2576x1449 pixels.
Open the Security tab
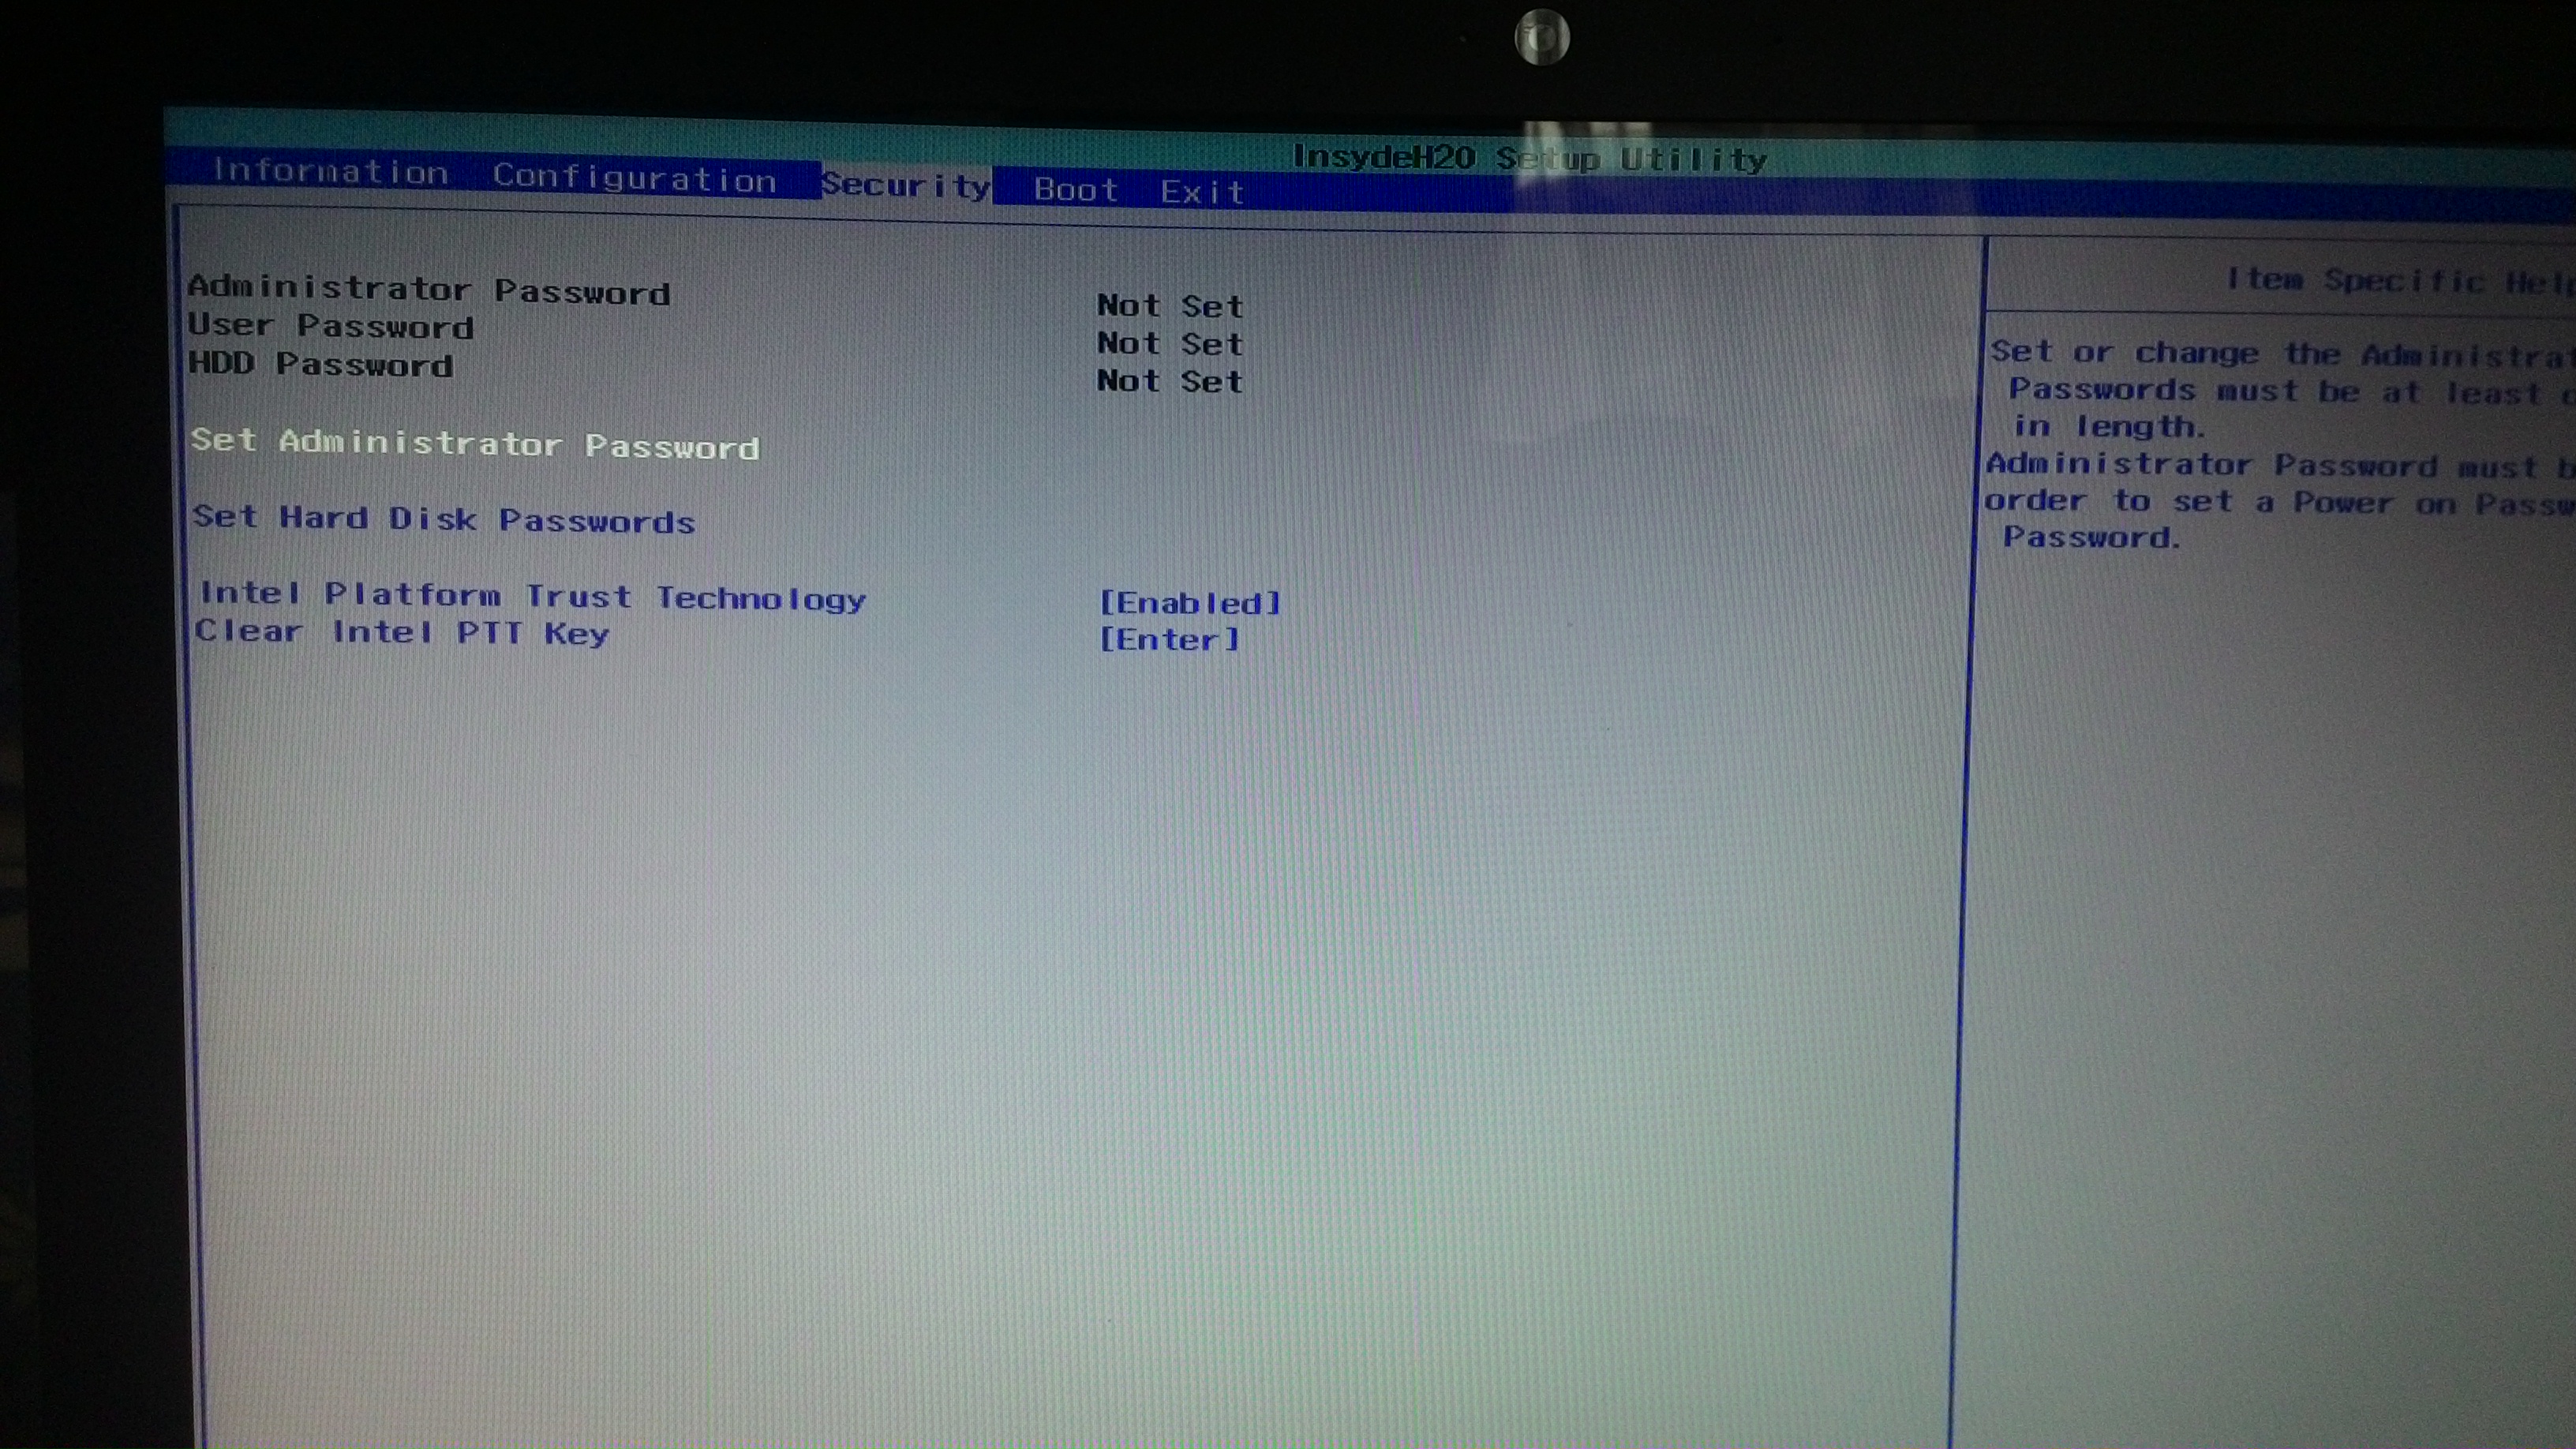click(904, 188)
